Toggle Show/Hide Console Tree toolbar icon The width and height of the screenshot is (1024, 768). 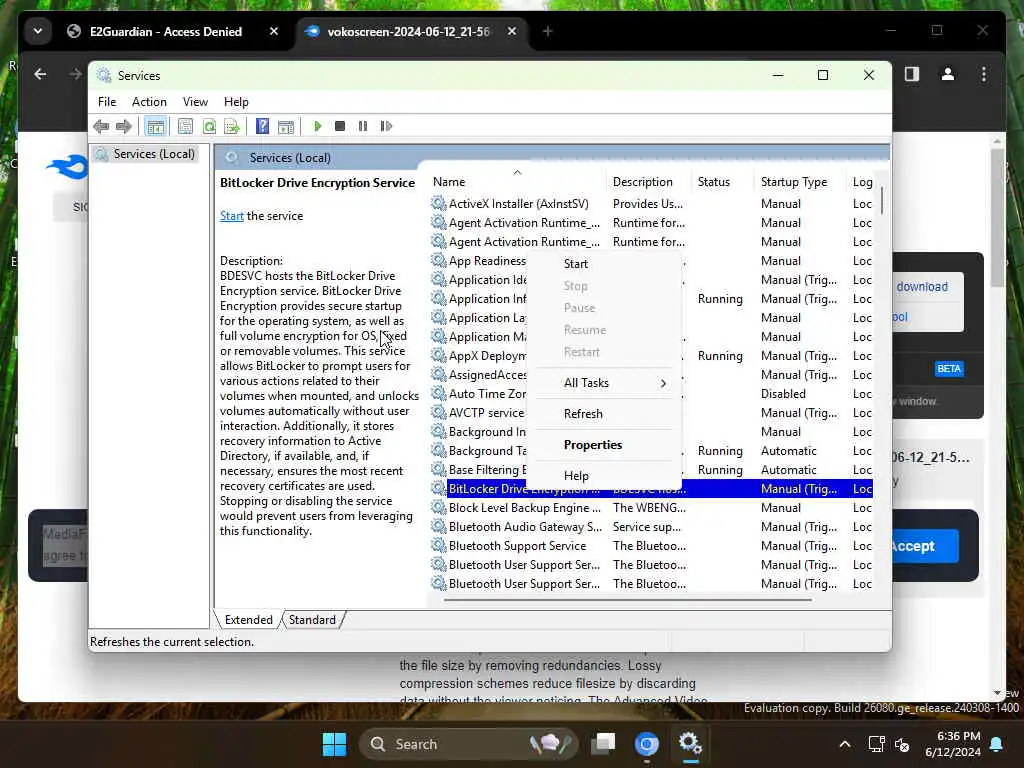coord(155,126)
